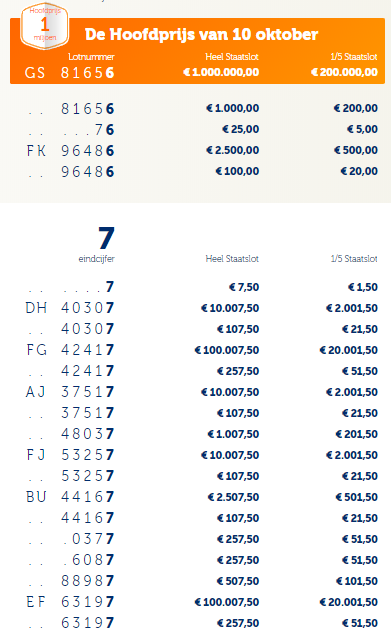391x636 pixels.
Task: Select the EF 63197 lot number
Action: [x=70, y=602]
